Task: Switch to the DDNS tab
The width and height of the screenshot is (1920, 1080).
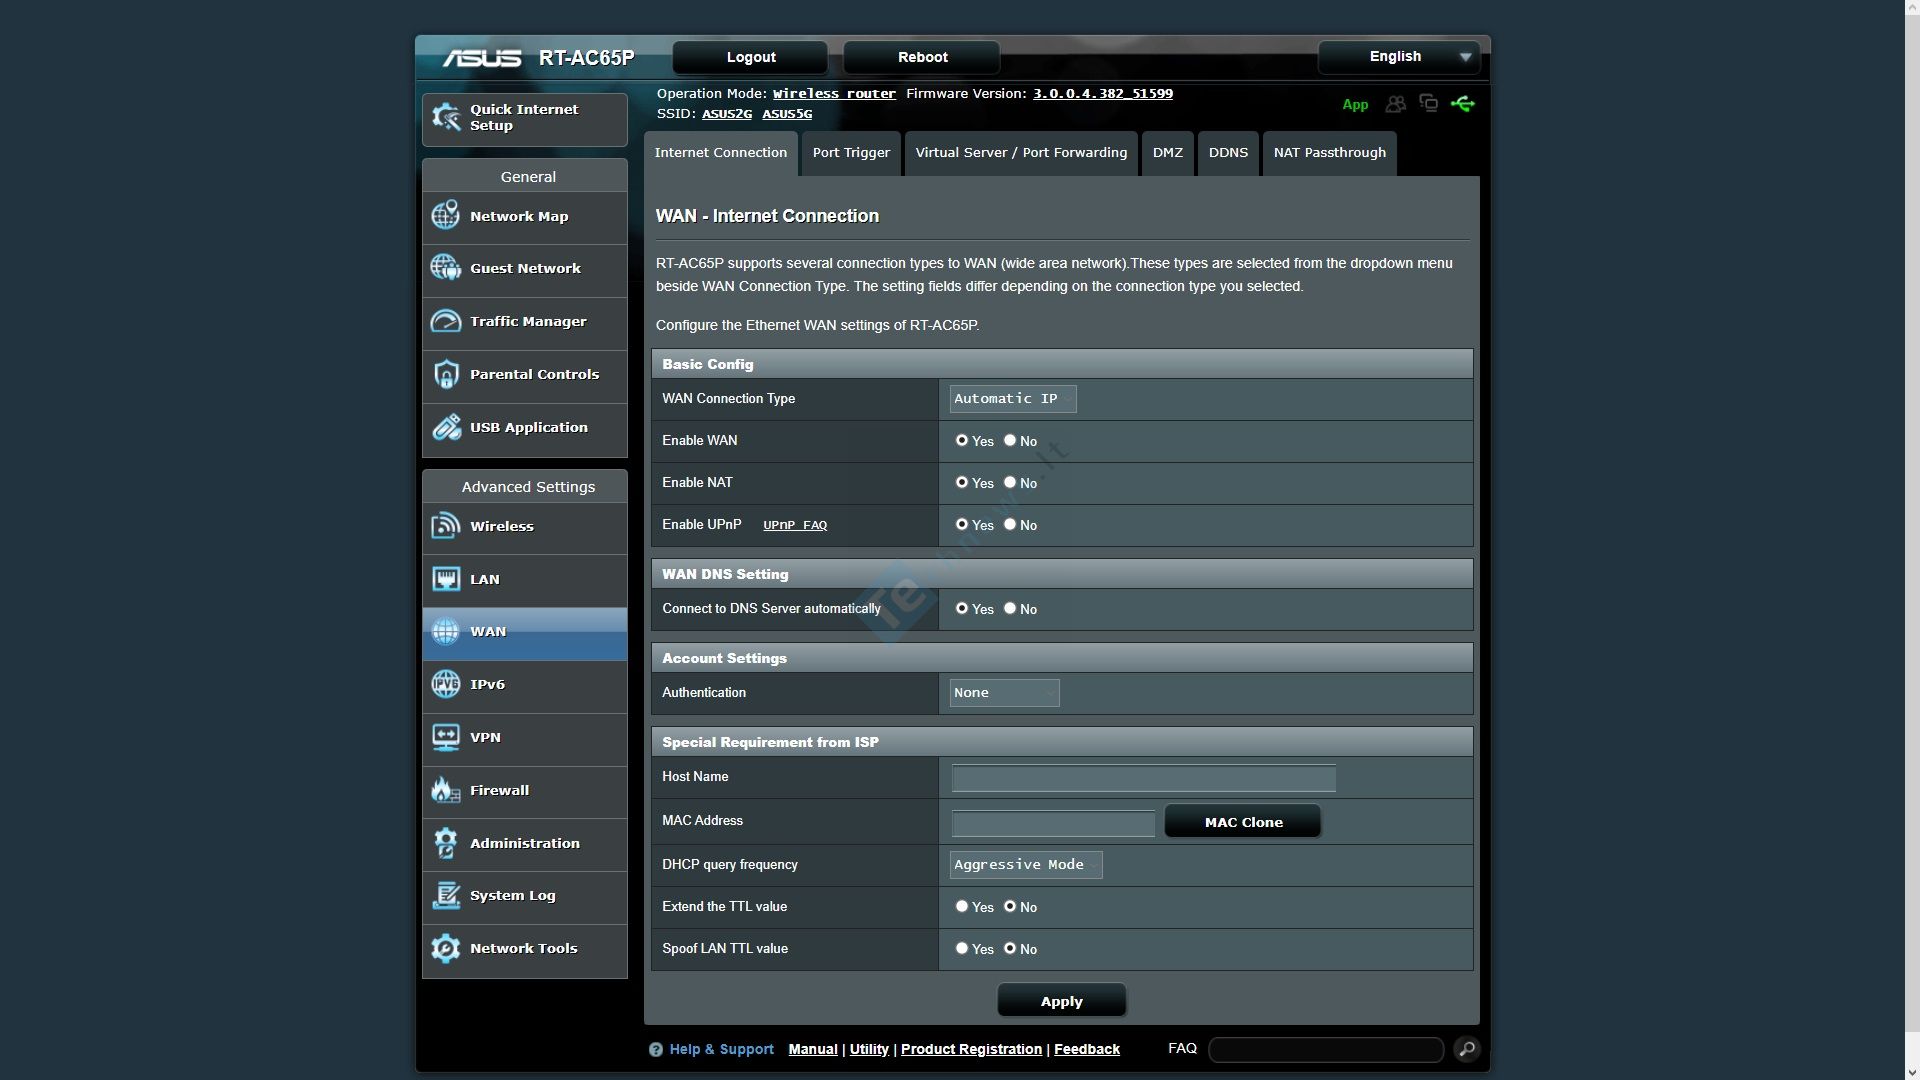Action: 1228,153
